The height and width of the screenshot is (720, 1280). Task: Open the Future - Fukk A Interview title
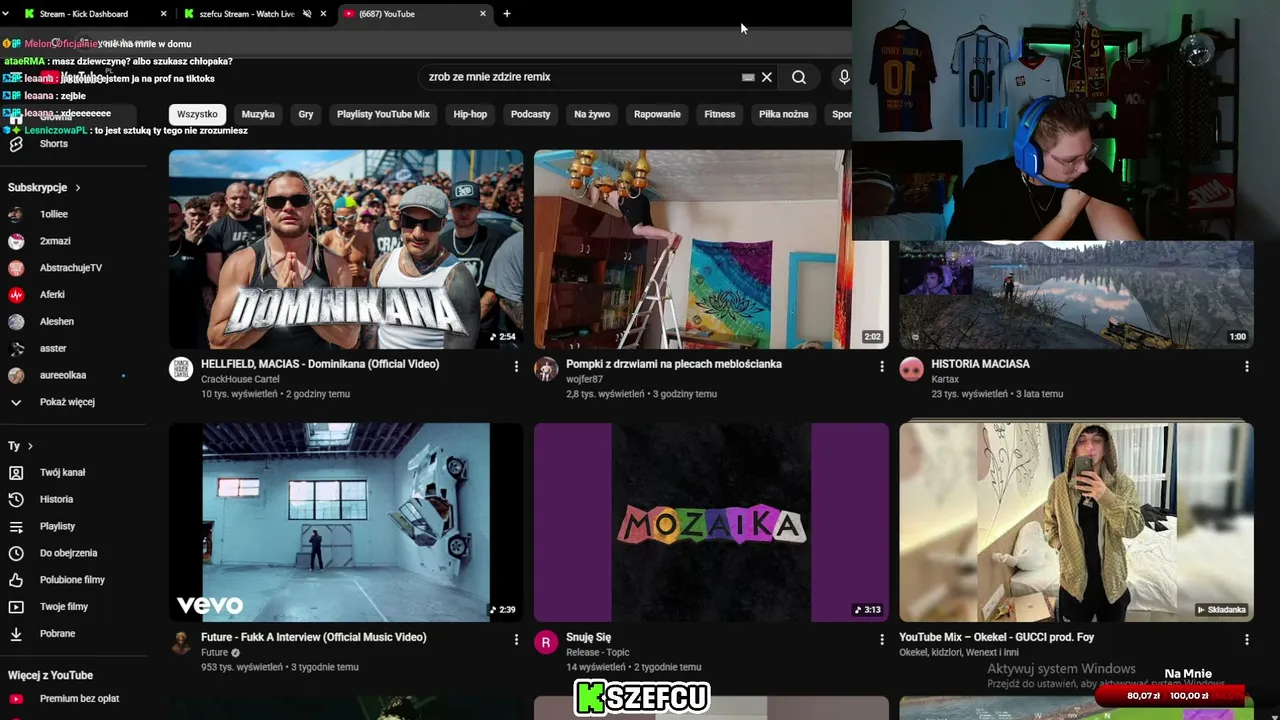click(314, 637)
